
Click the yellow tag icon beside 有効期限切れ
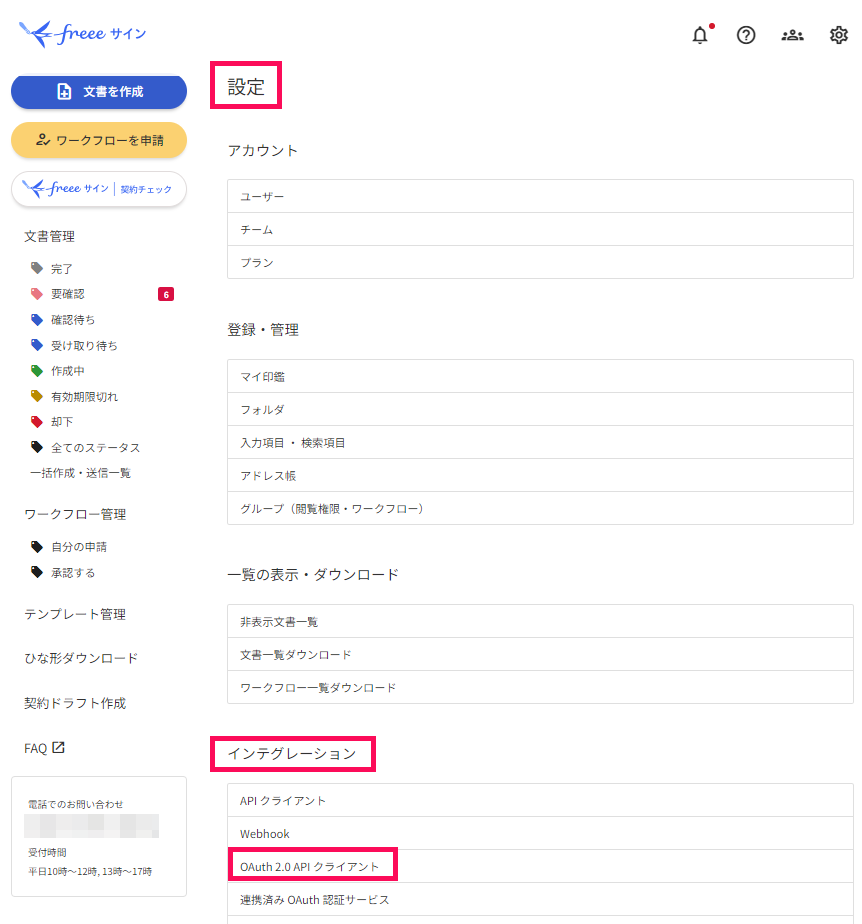click(x=37, y=396)
